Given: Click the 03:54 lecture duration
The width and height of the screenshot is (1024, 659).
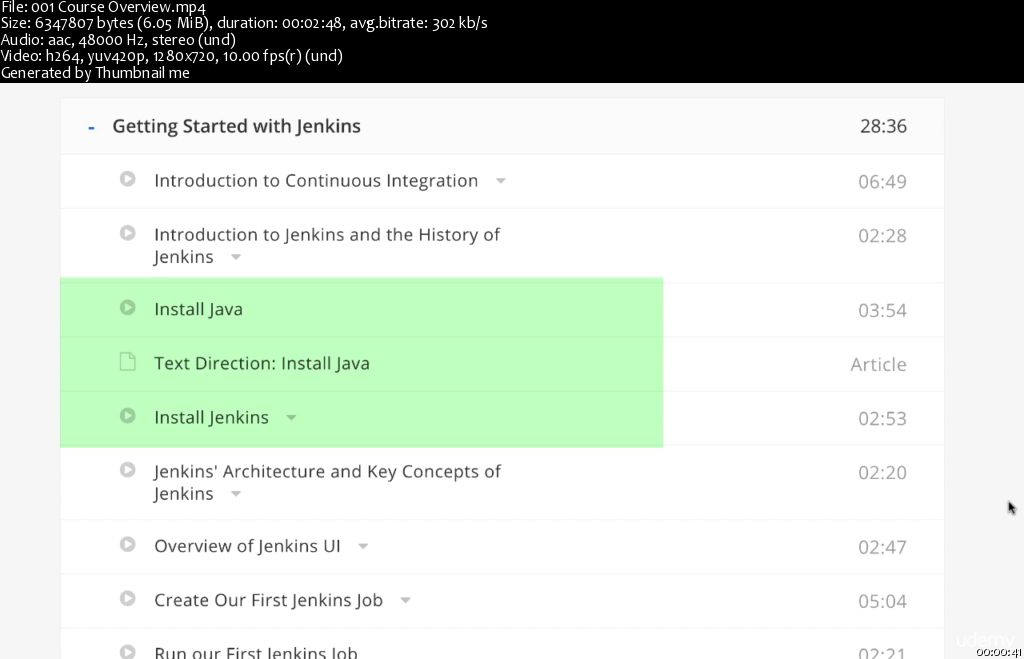Looking at the screenshot, I should (x=882, y=310).
